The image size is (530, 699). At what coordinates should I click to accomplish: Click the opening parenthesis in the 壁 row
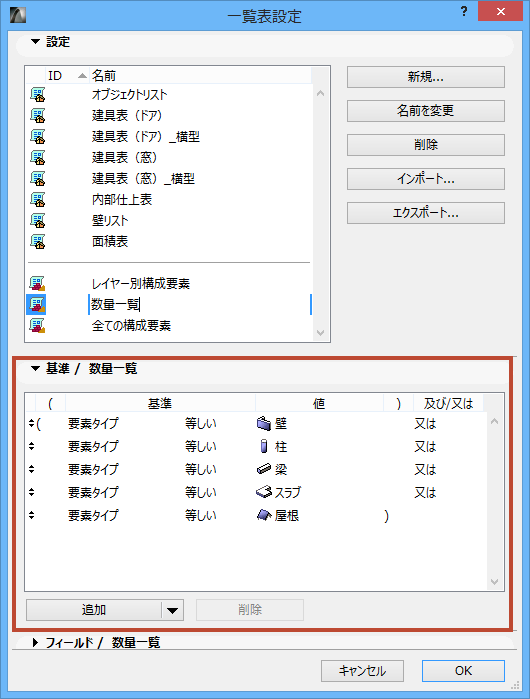tap(39, 424)
